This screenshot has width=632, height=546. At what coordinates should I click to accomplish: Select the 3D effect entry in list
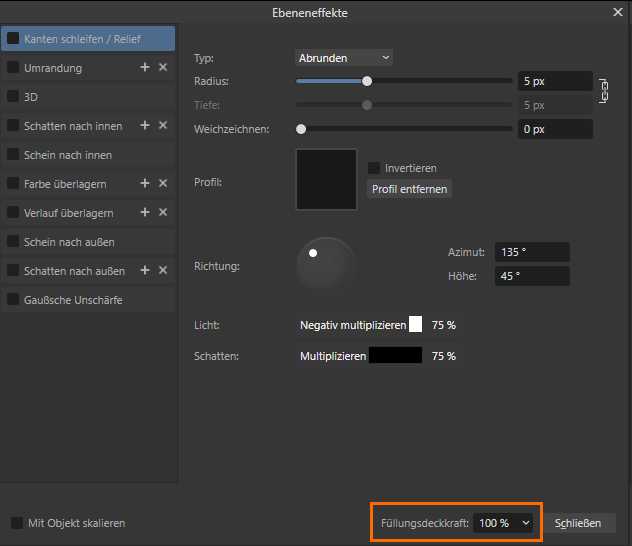tap(31, 97)
